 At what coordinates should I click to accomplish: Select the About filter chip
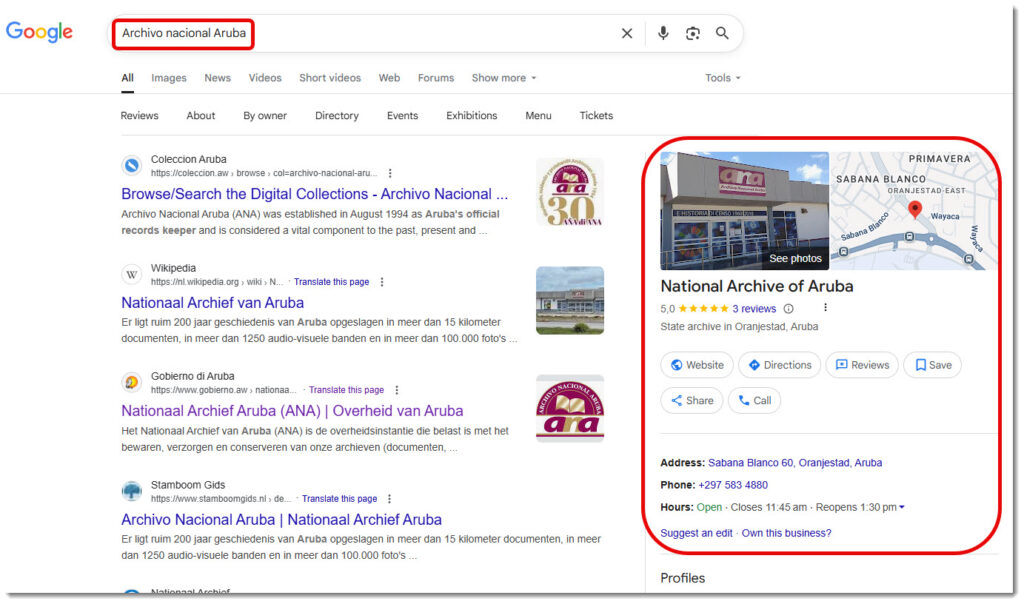point(200,116)
